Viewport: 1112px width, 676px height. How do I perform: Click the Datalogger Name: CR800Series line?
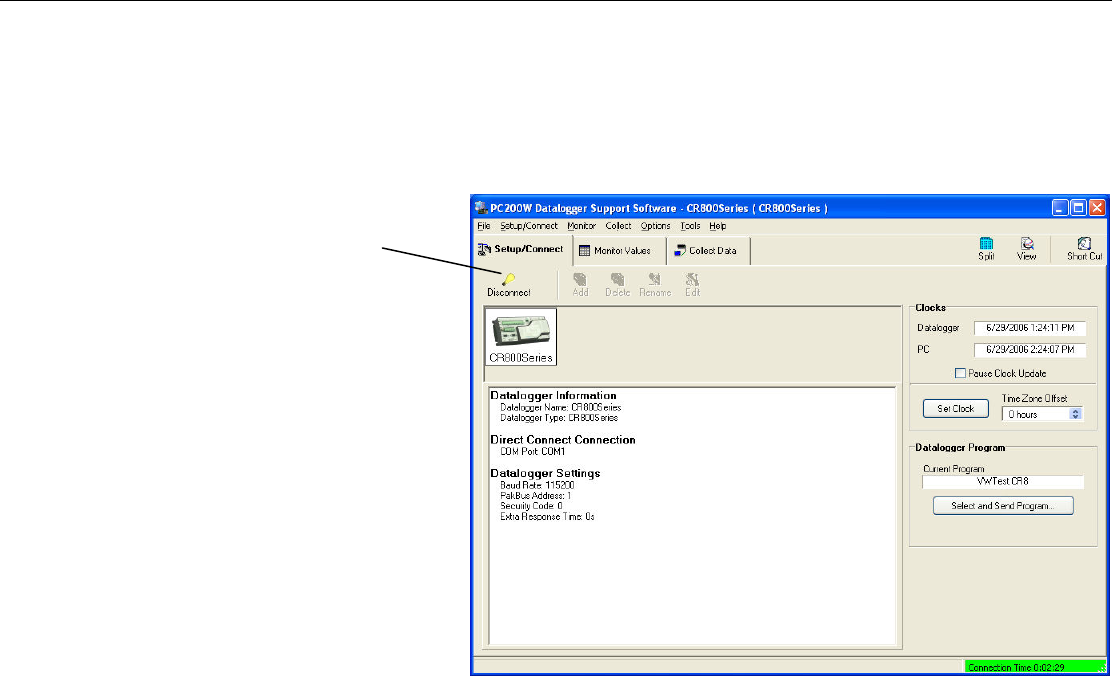point(560,408)
